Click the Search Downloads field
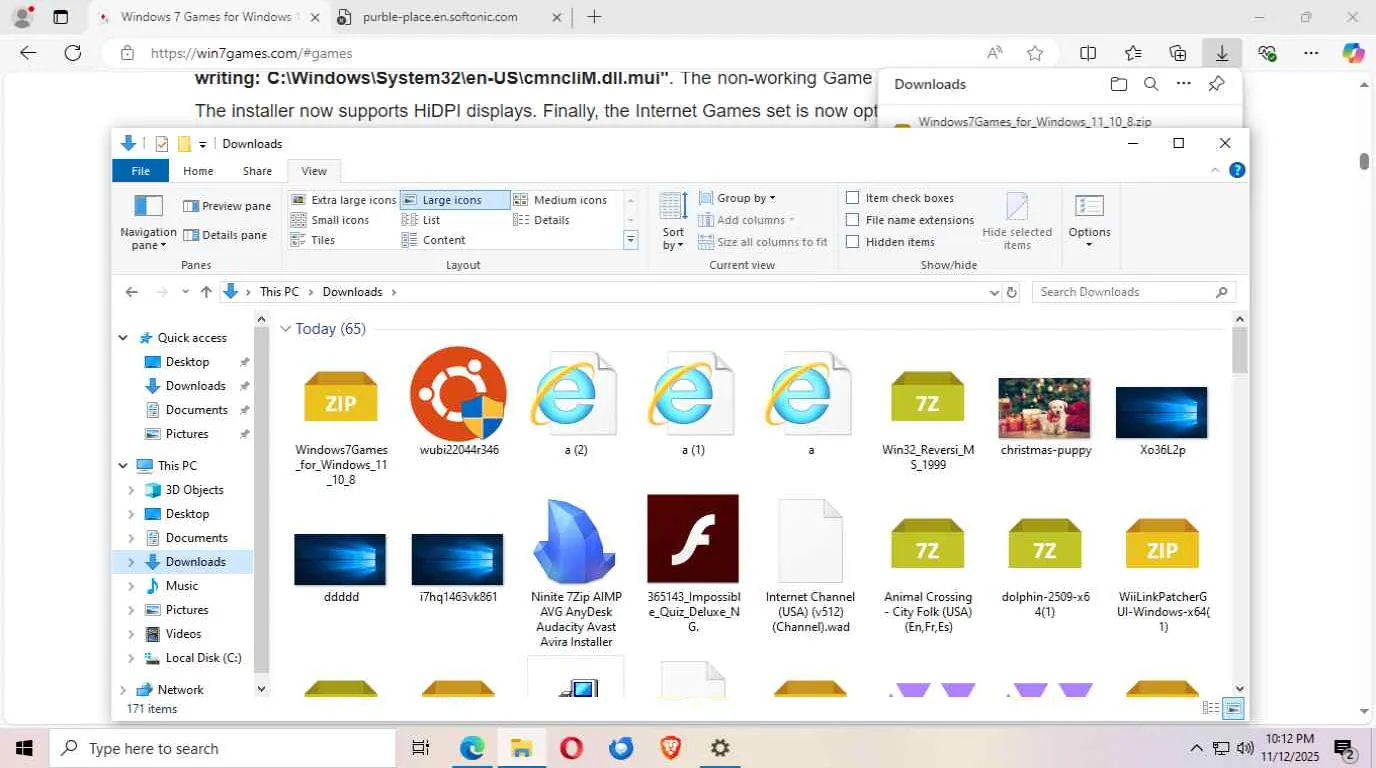 [1134, 292]
